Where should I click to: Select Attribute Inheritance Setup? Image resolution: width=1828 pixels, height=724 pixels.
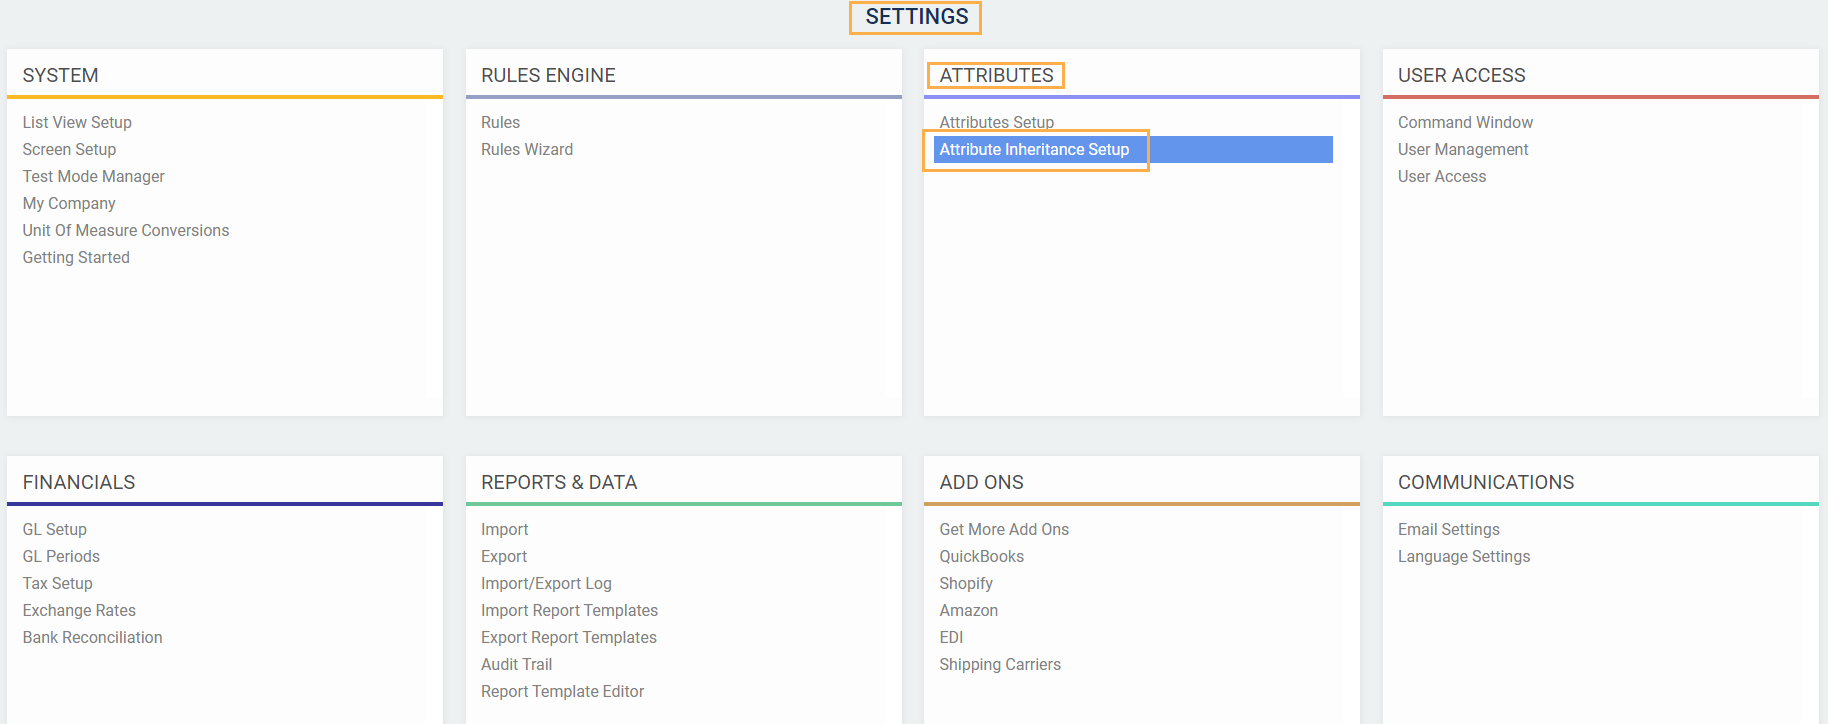[1034, 149]
